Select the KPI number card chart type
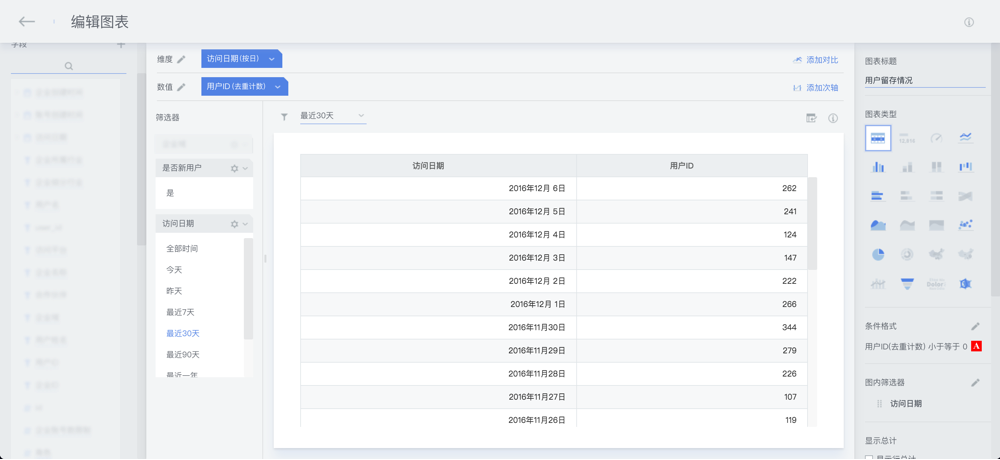Image resolution: width=1000 pixels, height=460 pixels. click(x=907, y=138)
